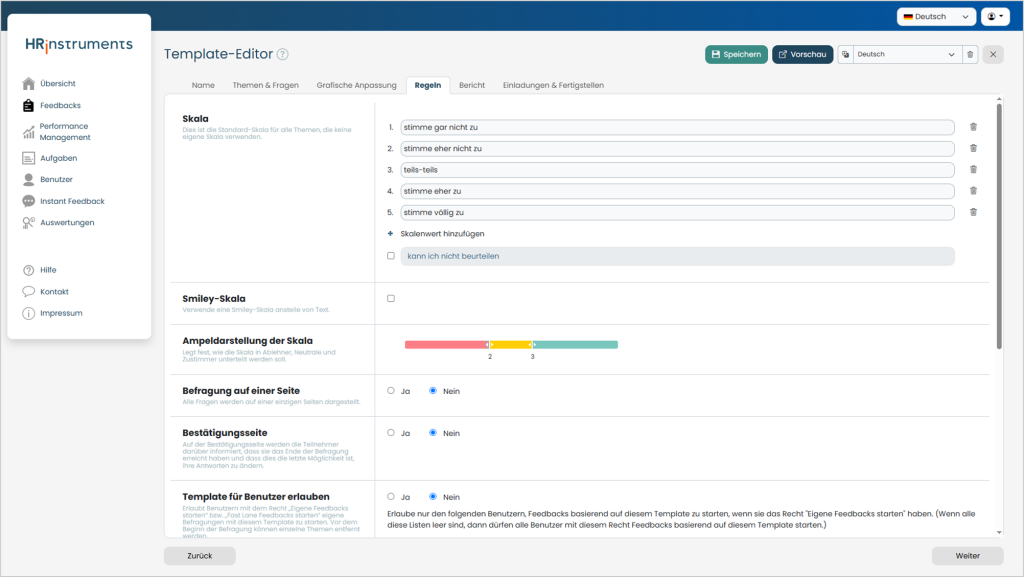Click the 'kann ich nicht beurteilen' field
Screen dimensions: 1024x577
tap(677, 256)
